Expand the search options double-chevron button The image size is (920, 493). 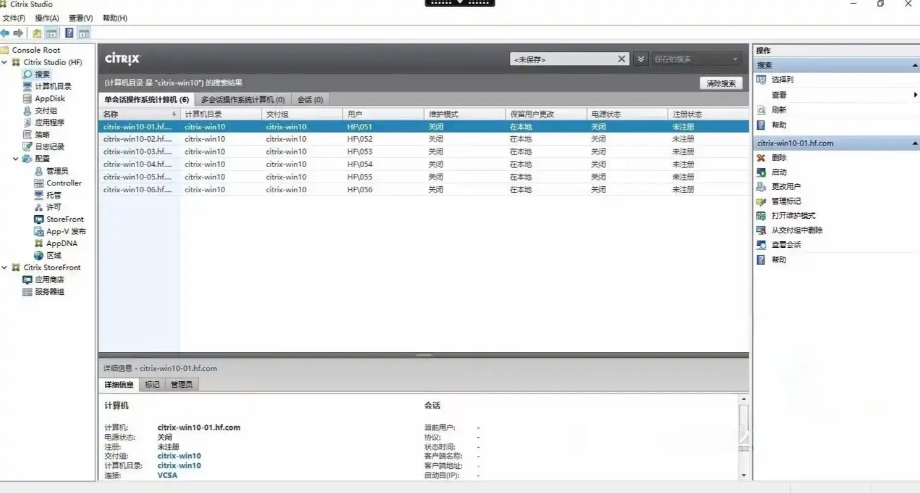coord(641,59)
